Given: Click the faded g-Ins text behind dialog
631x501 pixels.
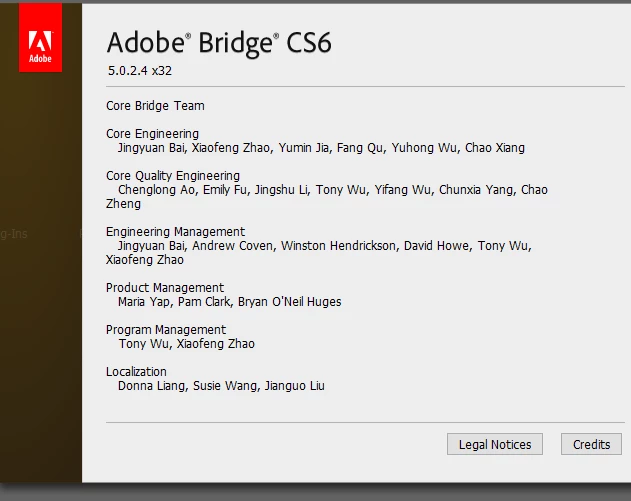Looking at the screenshot, I should coord(14,234).
